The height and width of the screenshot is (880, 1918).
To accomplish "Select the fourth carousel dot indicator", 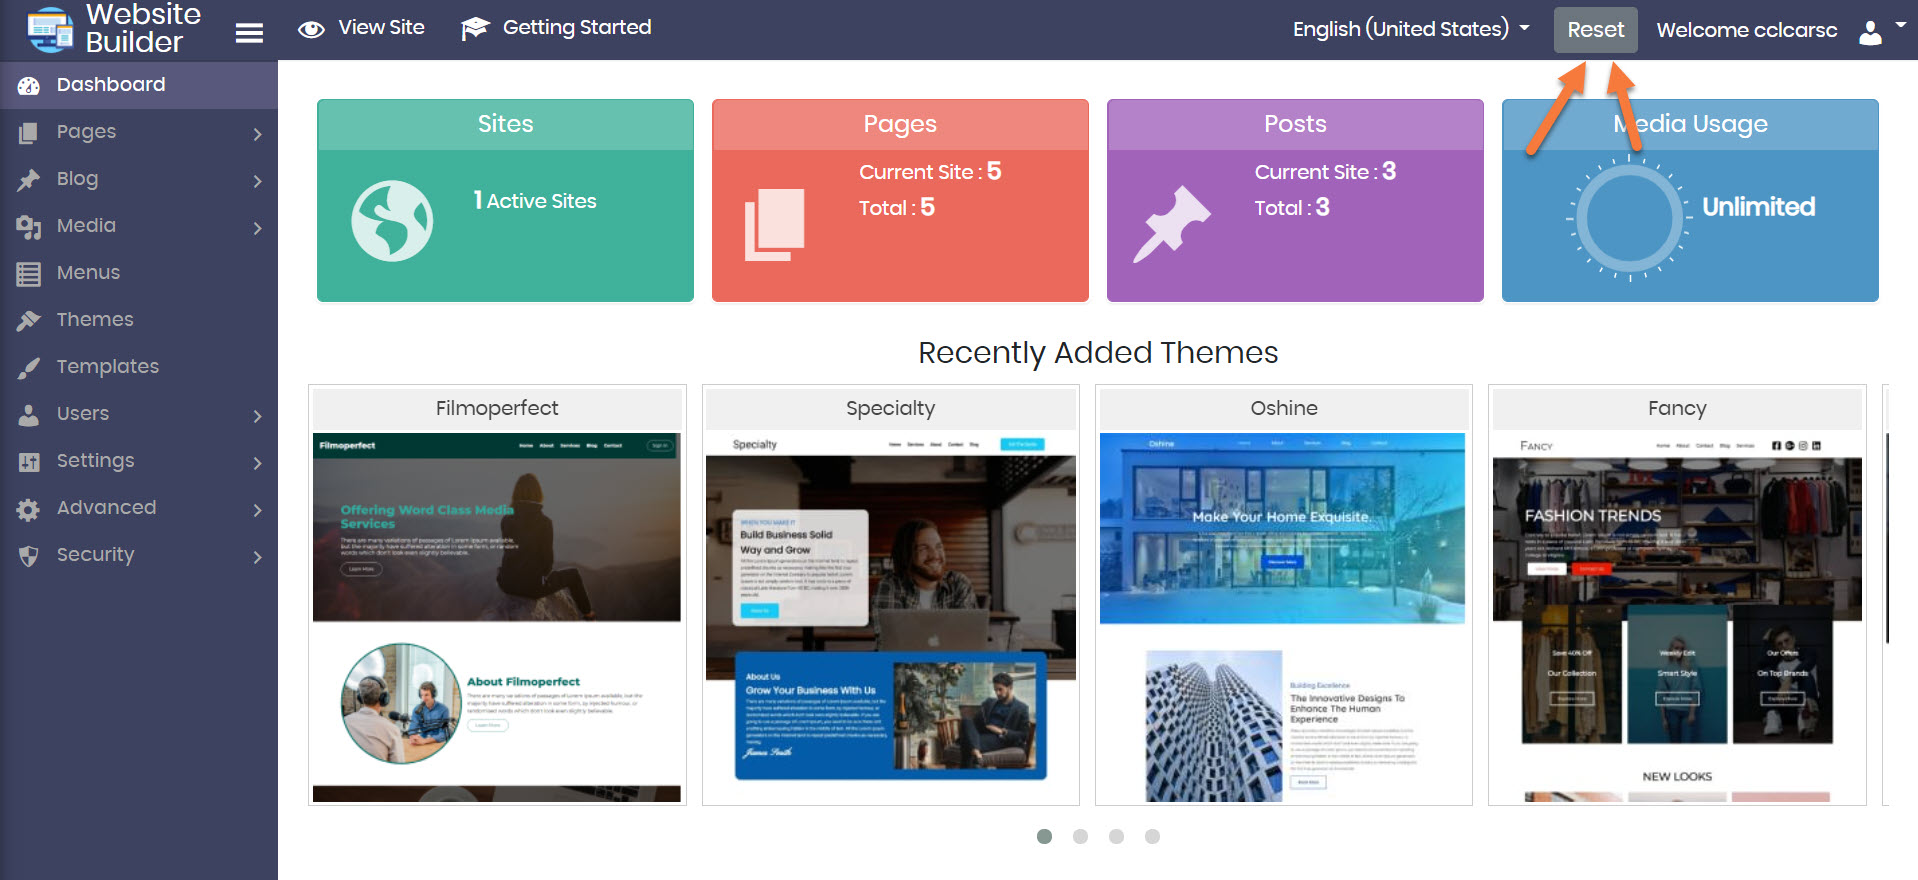I will coord(1152,836).
